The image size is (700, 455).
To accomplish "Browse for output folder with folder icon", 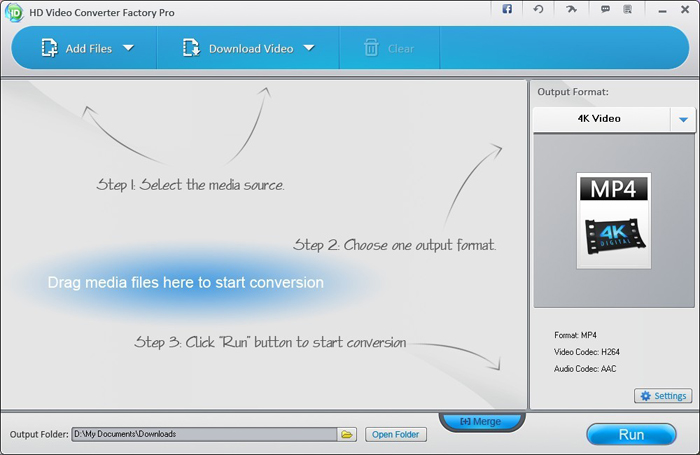I will pos(347,434).
